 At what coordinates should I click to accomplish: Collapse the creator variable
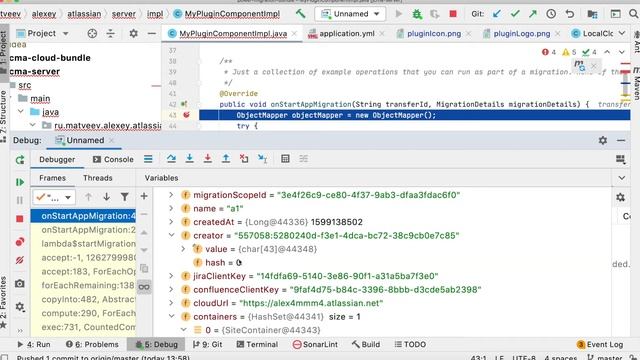(x=171, y=236)
